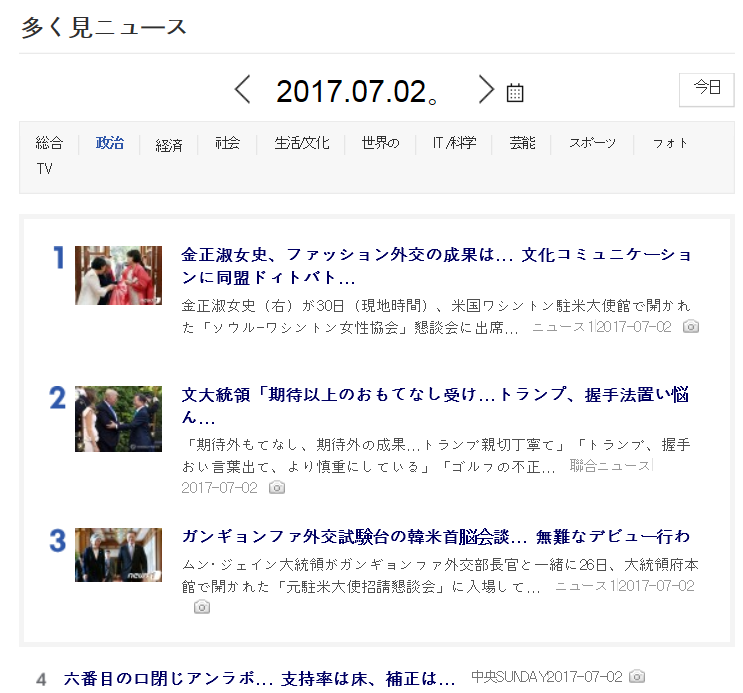Image resolution: width=743 pixels, height=693 pixels.
Task: Open fourth-ranked headline 六番目の口閉じアンラボ
Action: coord(260,678)
